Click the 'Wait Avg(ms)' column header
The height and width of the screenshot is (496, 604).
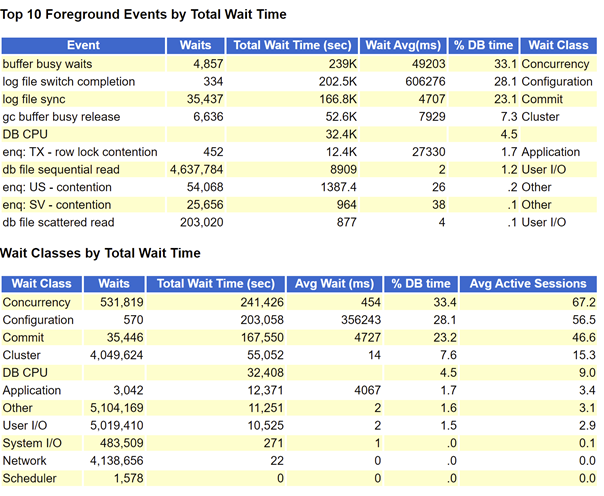click(x=403, y=45)
